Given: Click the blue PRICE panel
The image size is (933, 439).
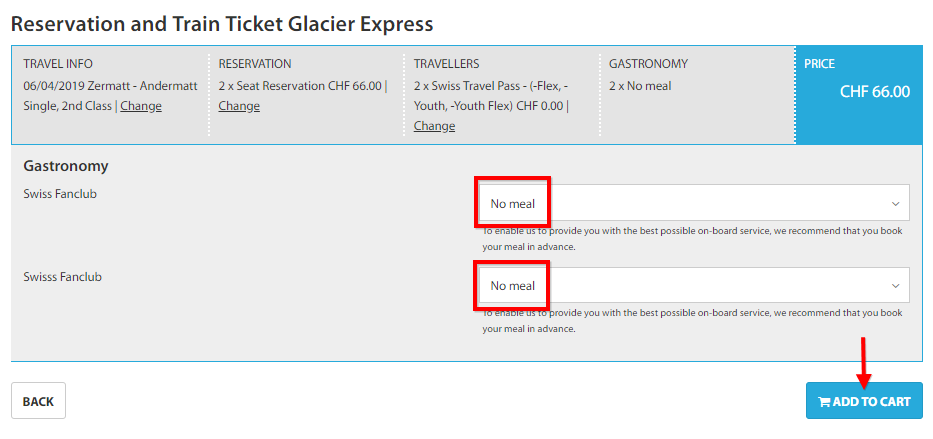Looking at the screenshot, I should (863, 95).
